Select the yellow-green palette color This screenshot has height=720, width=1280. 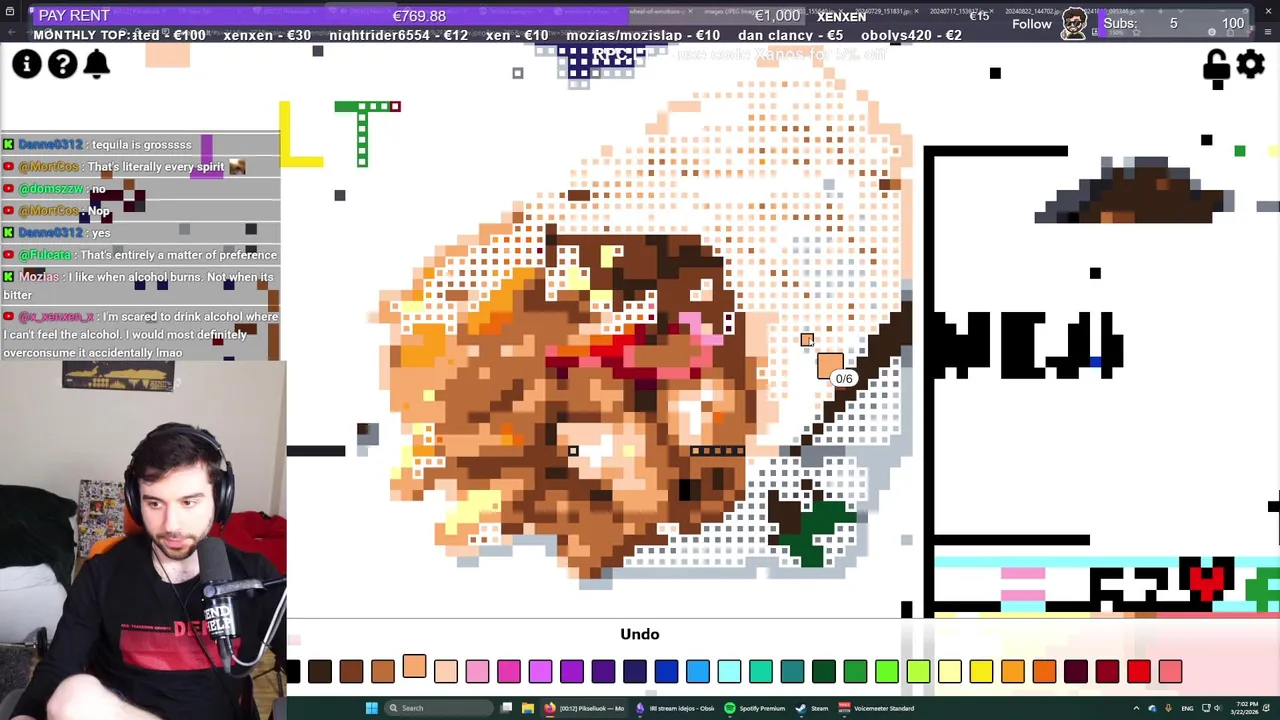point(918,671)
